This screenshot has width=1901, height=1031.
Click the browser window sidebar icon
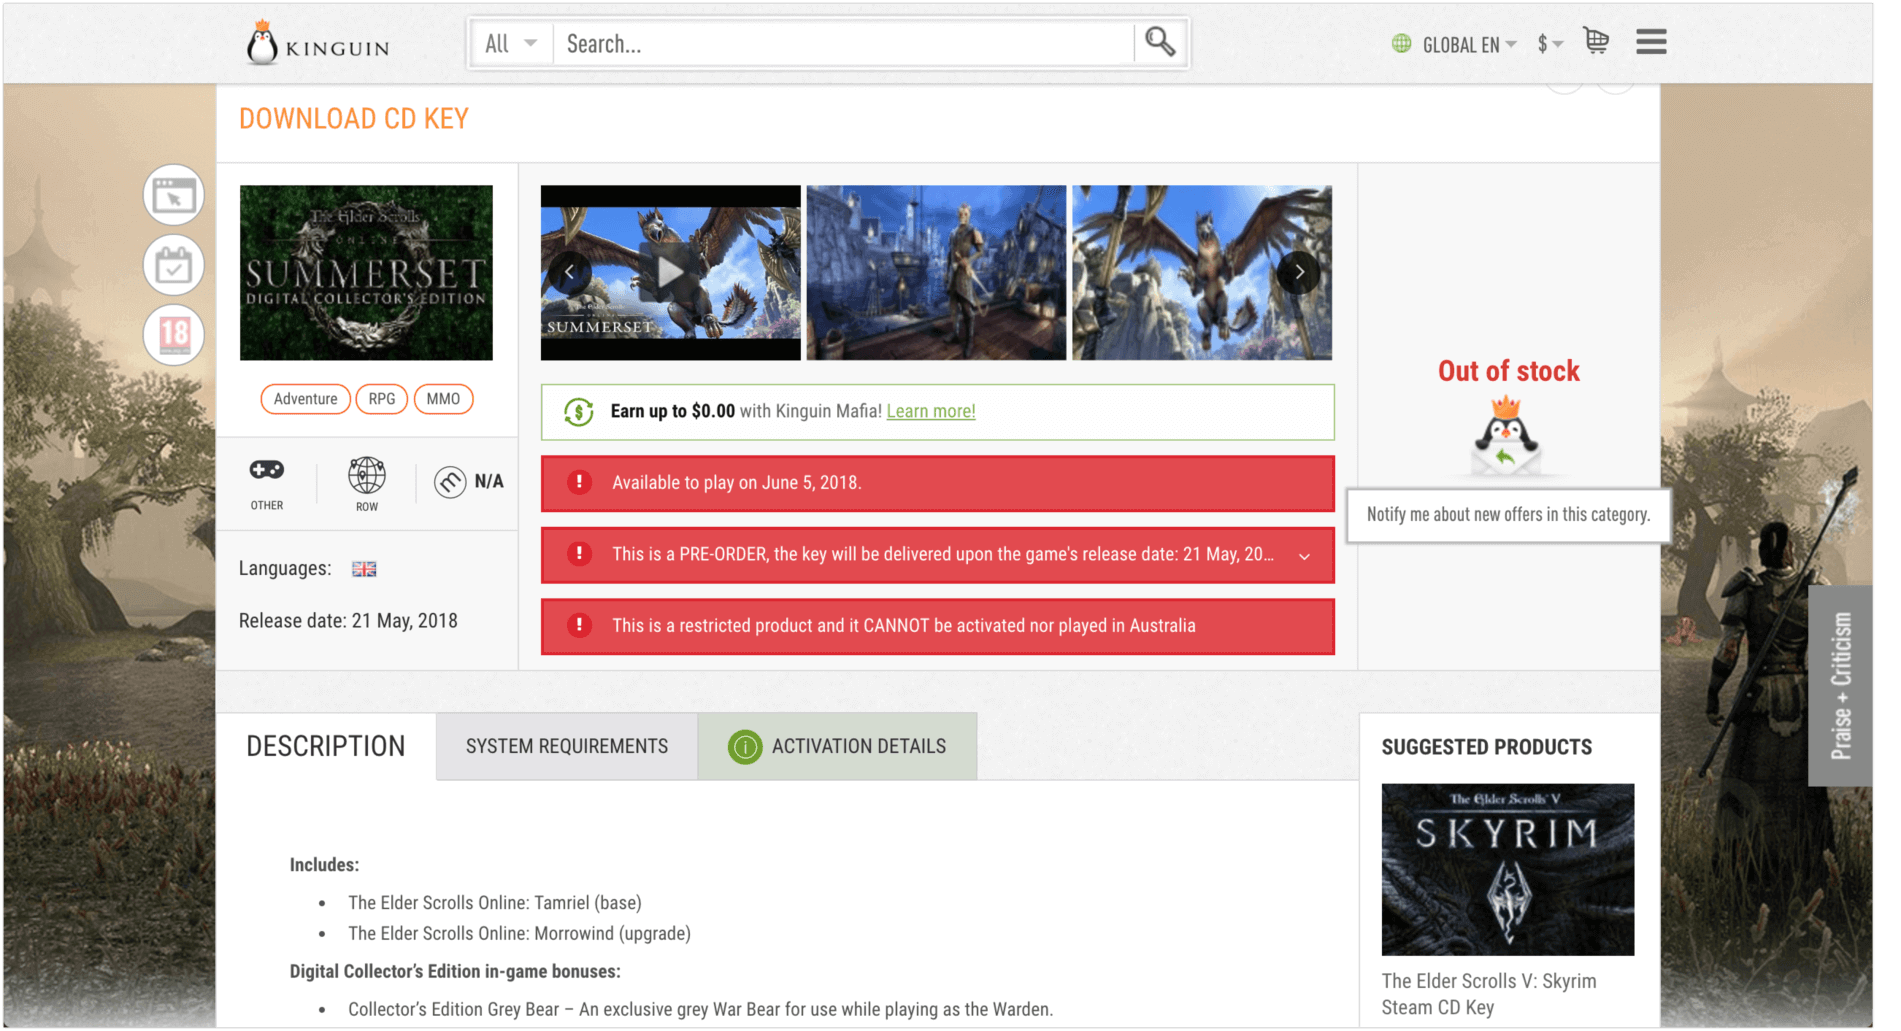click(174, 195)
